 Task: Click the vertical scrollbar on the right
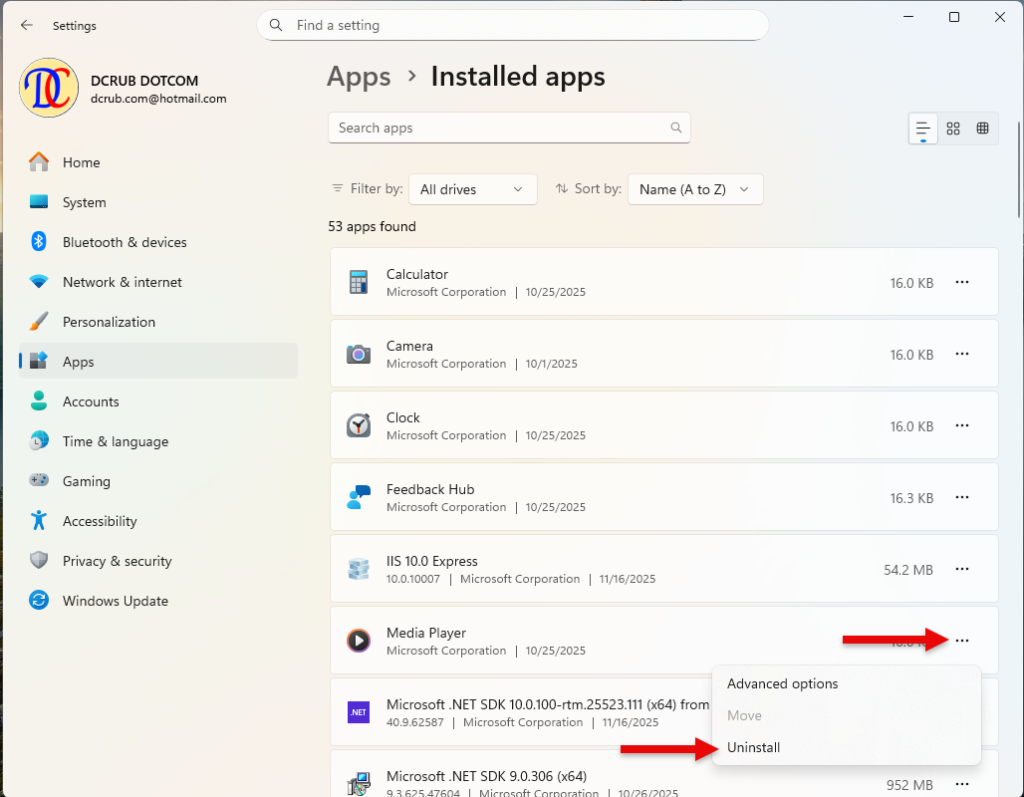(x=1019, y=170)
